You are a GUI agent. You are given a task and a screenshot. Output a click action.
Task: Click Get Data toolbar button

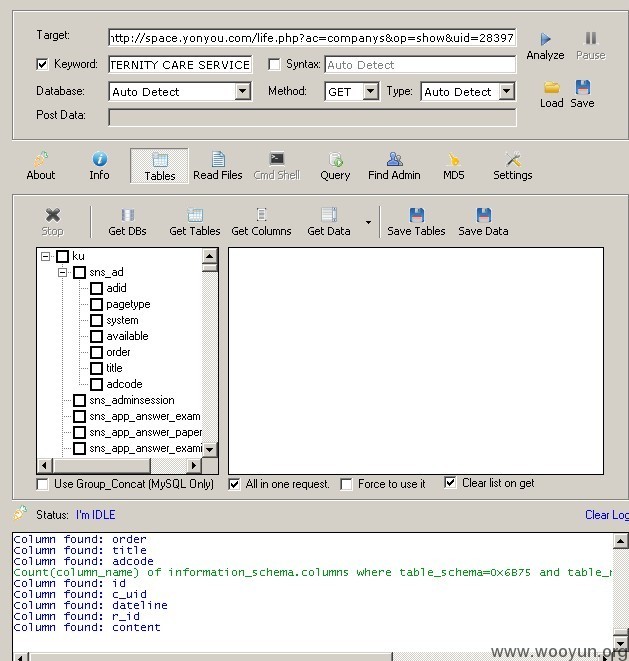coord(329,222)
